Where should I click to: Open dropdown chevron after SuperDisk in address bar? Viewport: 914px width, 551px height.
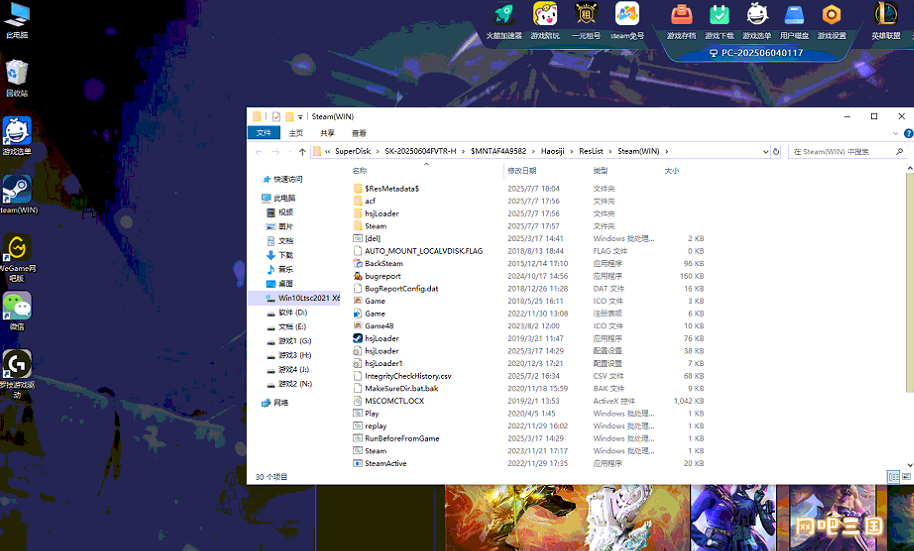pyautogui.click(x=377, y=152)
